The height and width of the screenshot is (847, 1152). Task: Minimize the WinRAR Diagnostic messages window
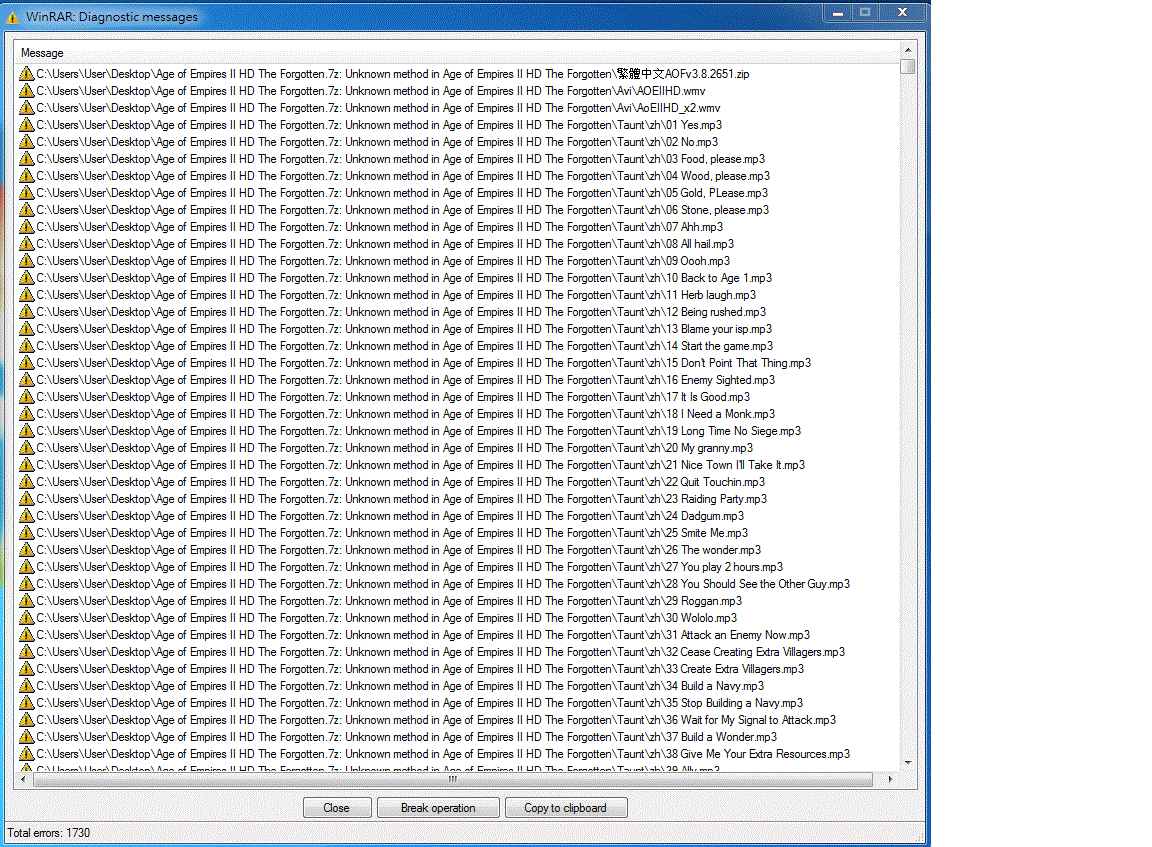pos(838,12)
